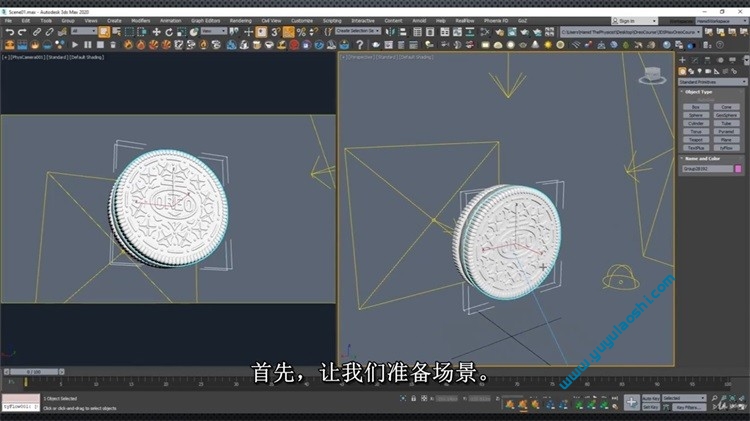Open the Standard Primitives dropdown

pos(712,82)
